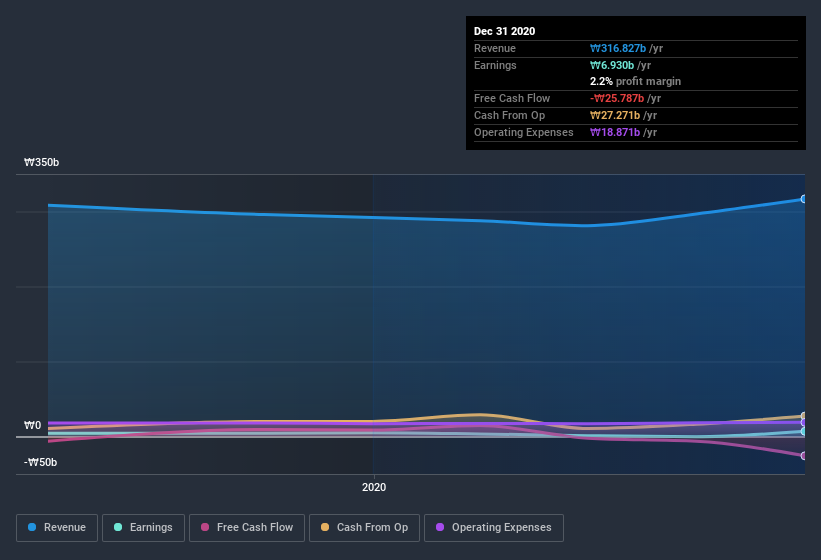The width and height of the screenshot is (821, 560).
Task: Click the ₩0 y-axis label
Action: [32, 425]
